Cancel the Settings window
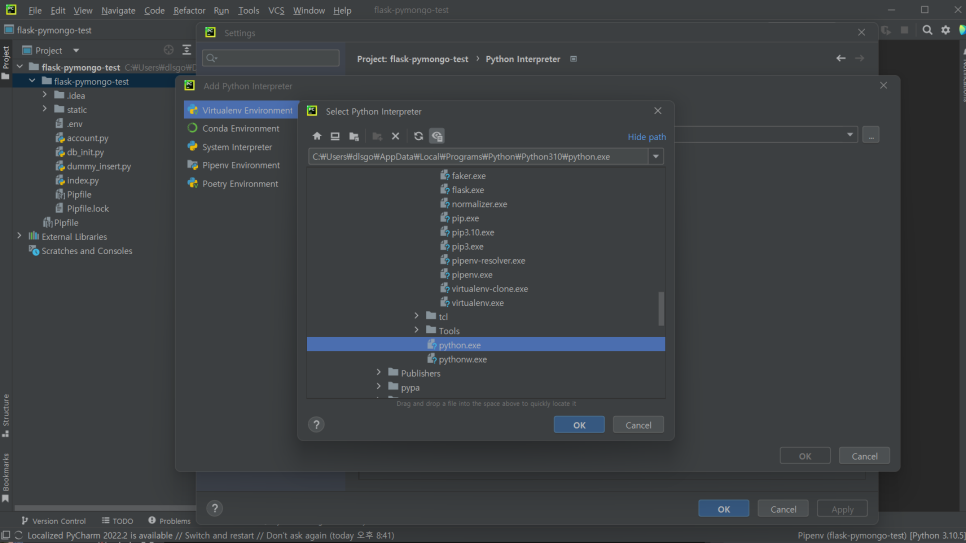The height and width of the screenshot is (543, 966). click(x=783, y=509)
